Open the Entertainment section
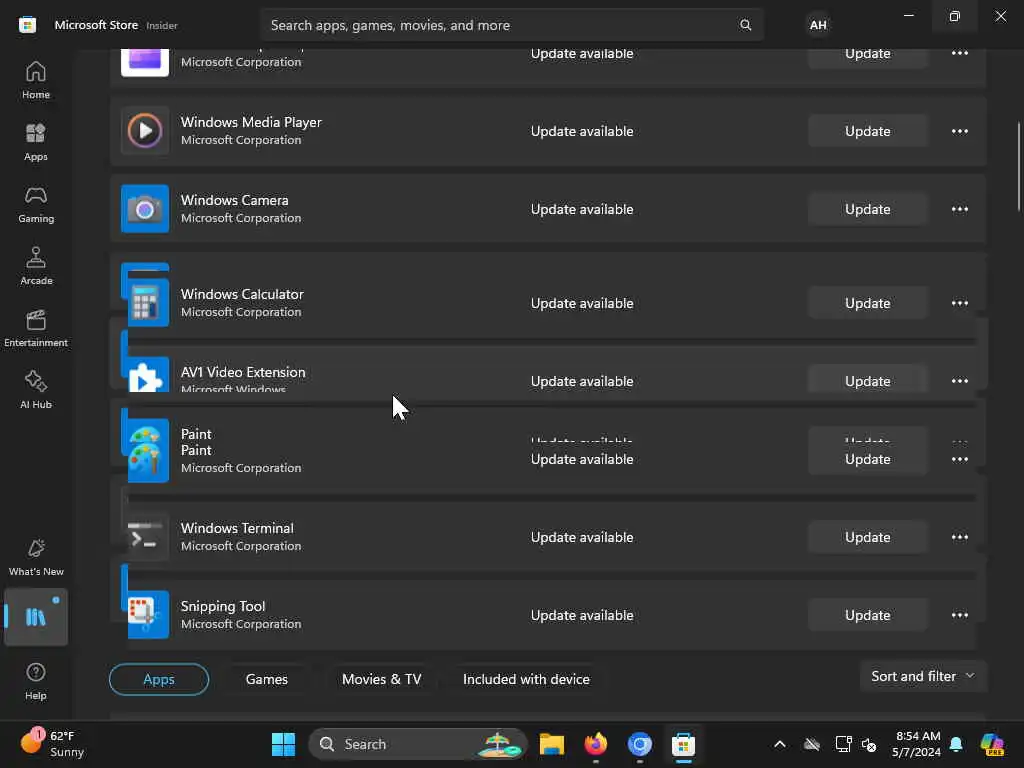The image size is (1024, 768). click(x=36, y=328)
